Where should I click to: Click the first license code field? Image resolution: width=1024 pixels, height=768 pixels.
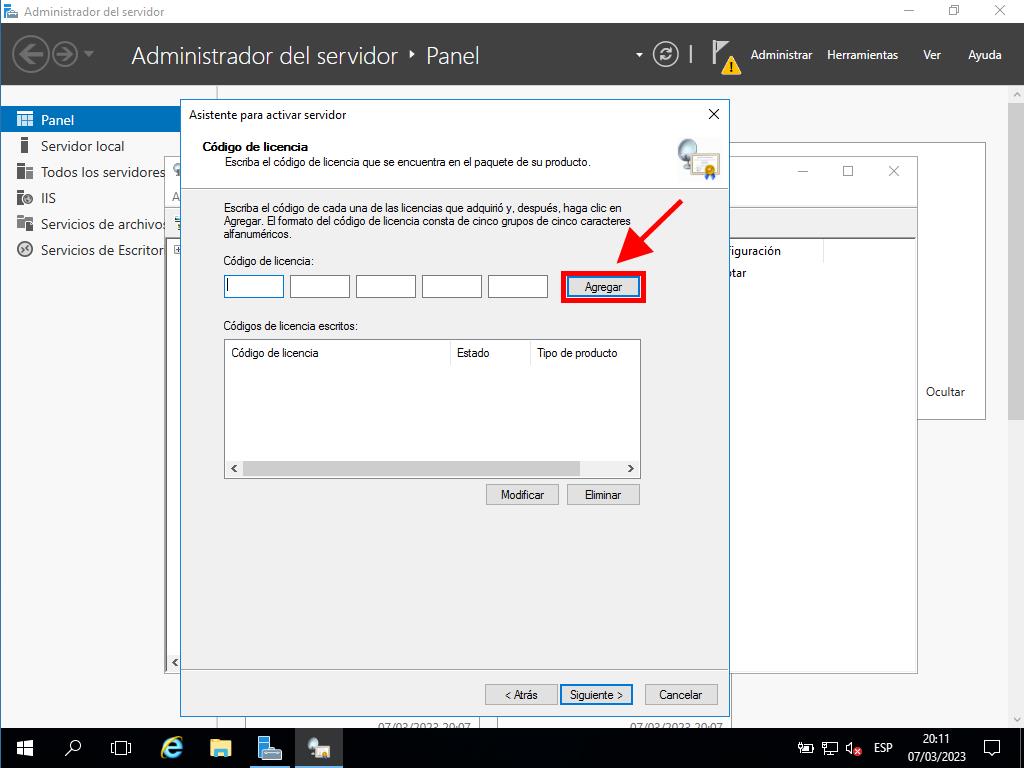[x=254, y=287]
